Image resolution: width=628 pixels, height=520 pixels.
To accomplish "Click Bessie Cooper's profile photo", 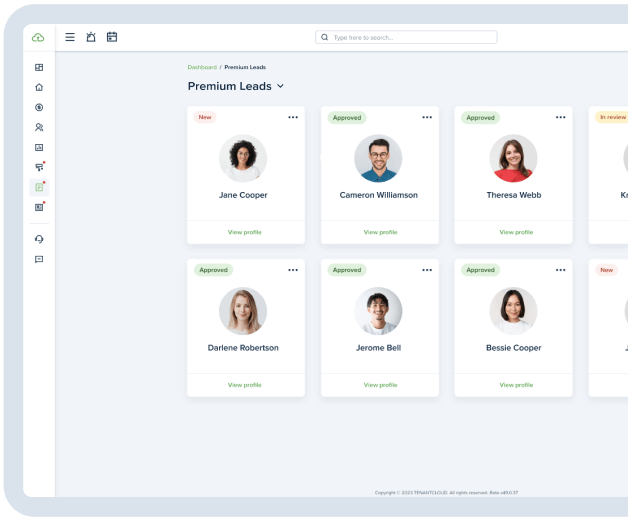I will (x=513, y=311).
